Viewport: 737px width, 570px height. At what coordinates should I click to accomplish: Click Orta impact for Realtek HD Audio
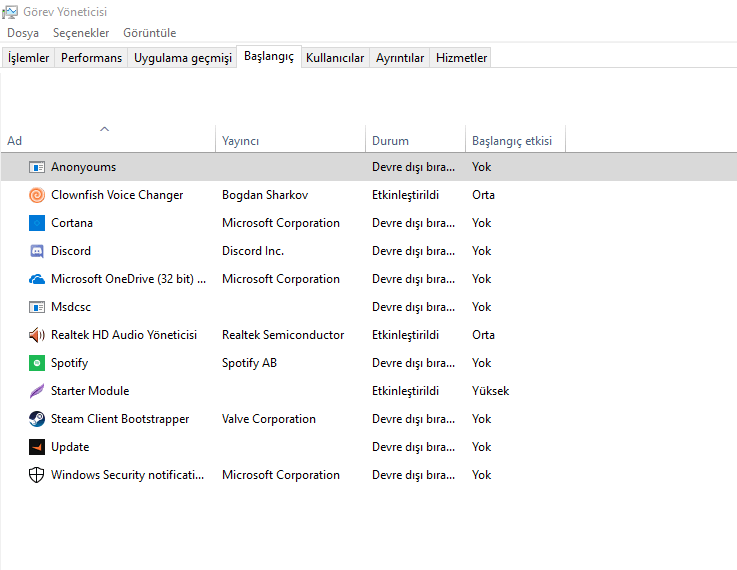(483, 335)
